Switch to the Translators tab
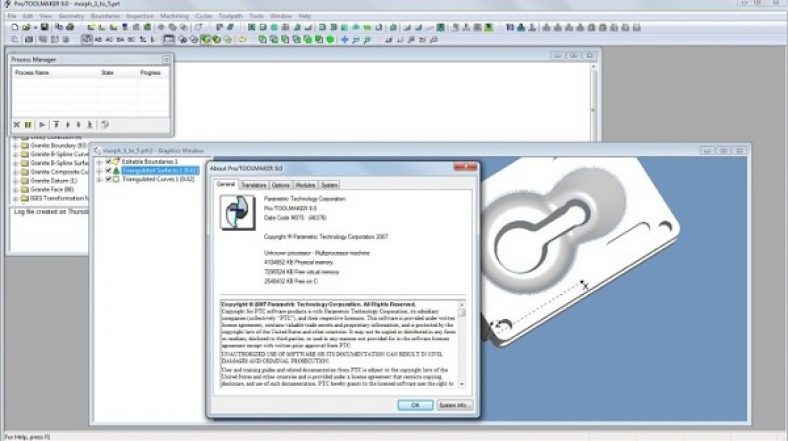Screen dimensions: 788x441 tap(254, 185)
